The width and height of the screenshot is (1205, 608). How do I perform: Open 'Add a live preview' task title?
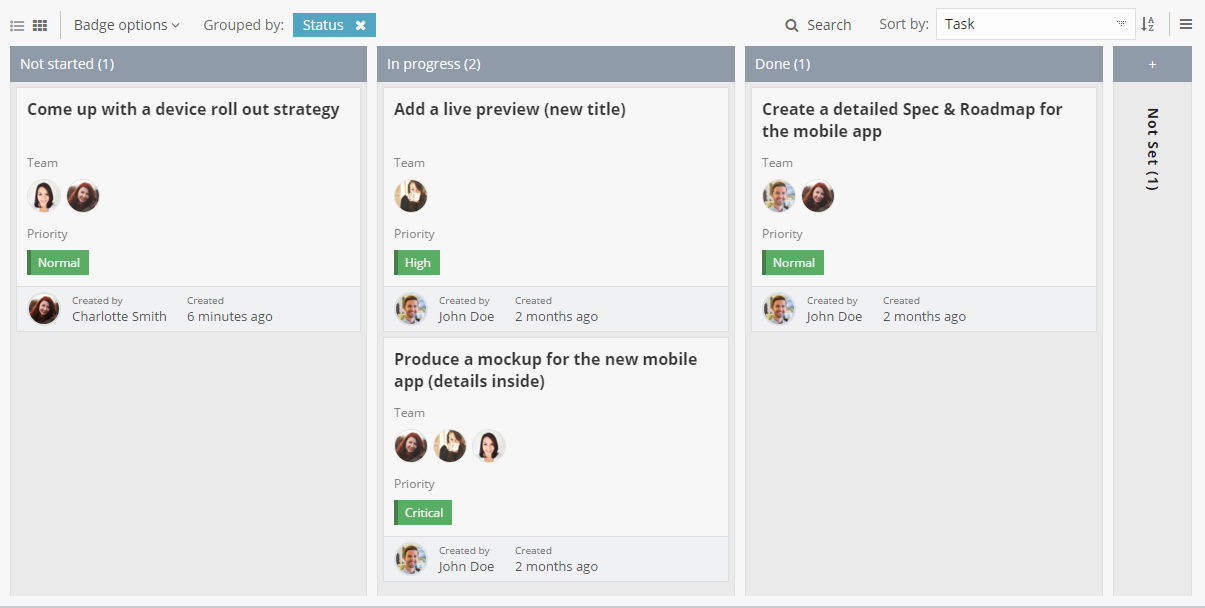click(x=509, y=110)
